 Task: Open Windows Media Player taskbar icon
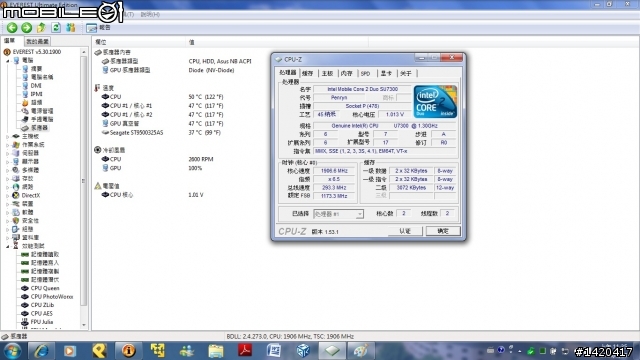click(70, 351)
